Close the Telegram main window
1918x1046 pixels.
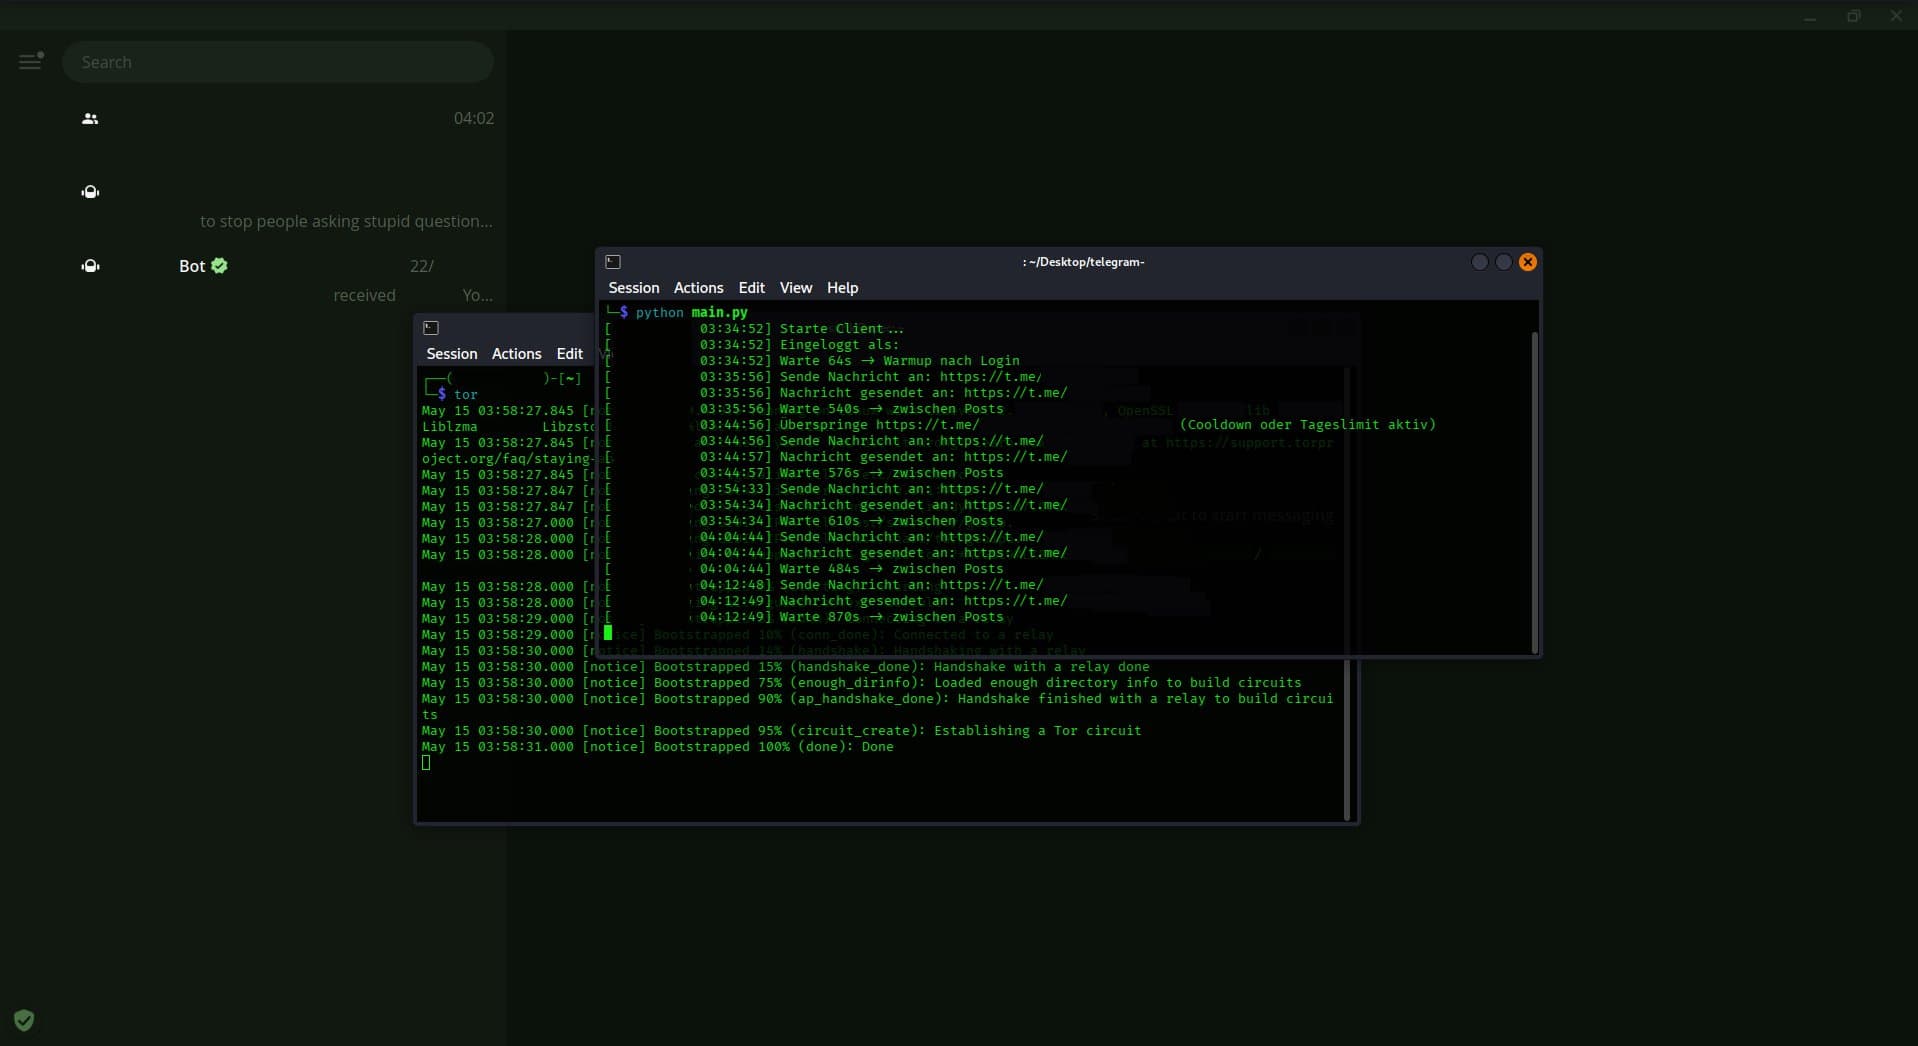1895,16
